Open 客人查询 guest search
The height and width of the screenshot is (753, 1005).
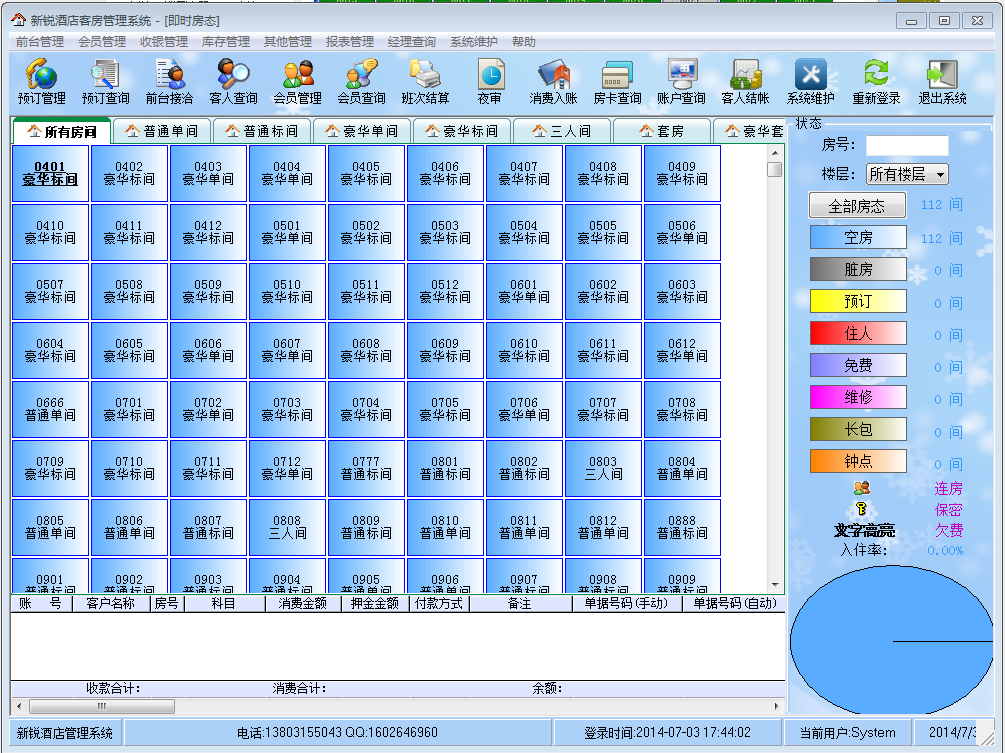tap(233, 81)
